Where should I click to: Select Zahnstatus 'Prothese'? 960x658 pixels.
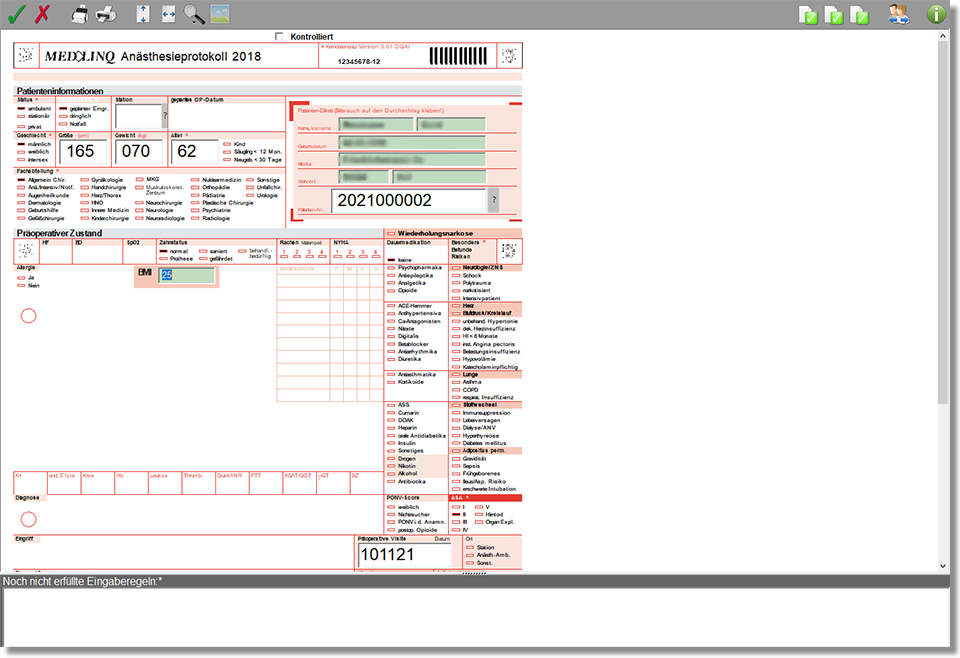(x=163, y=259)
